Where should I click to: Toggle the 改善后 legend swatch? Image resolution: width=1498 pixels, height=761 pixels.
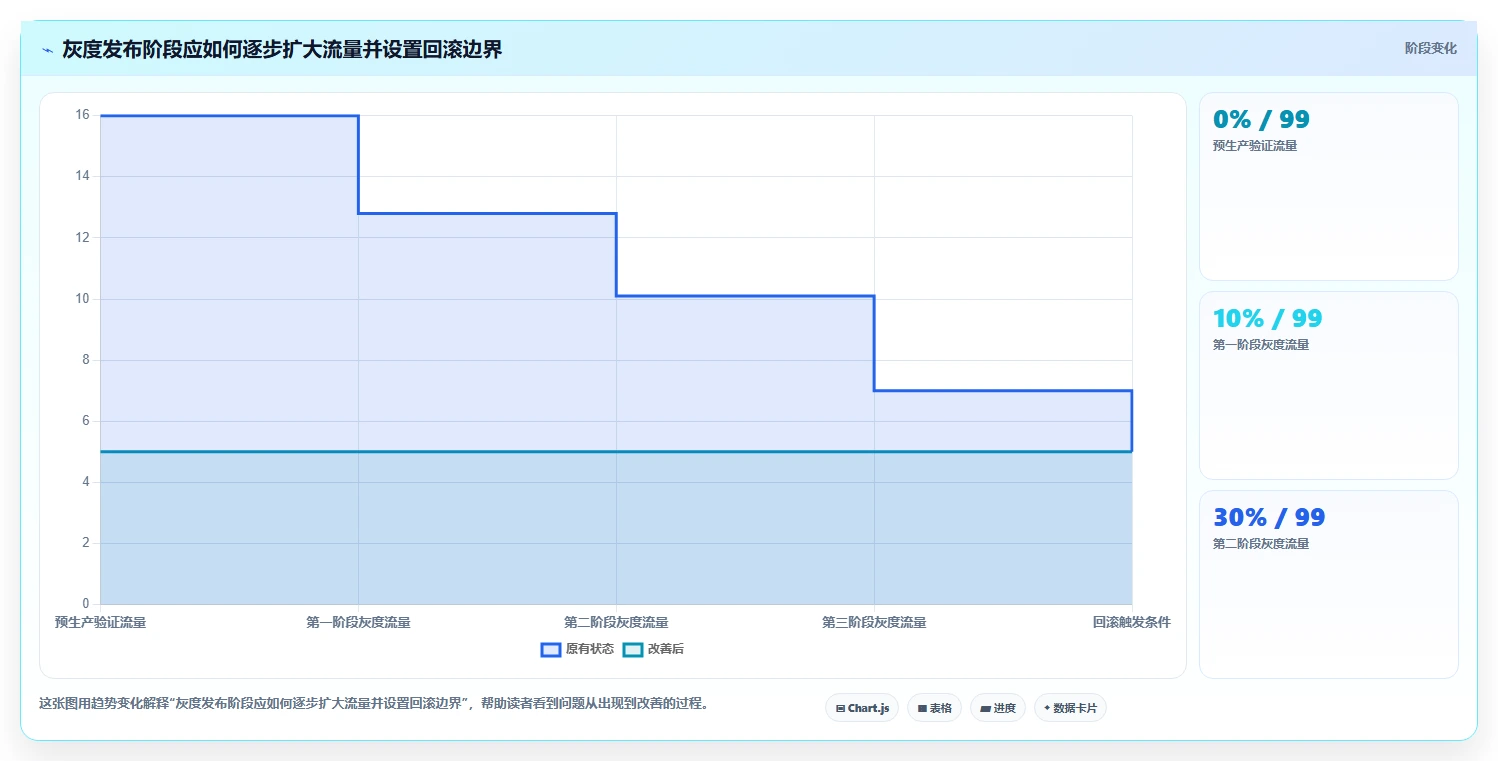click(632, 649)
